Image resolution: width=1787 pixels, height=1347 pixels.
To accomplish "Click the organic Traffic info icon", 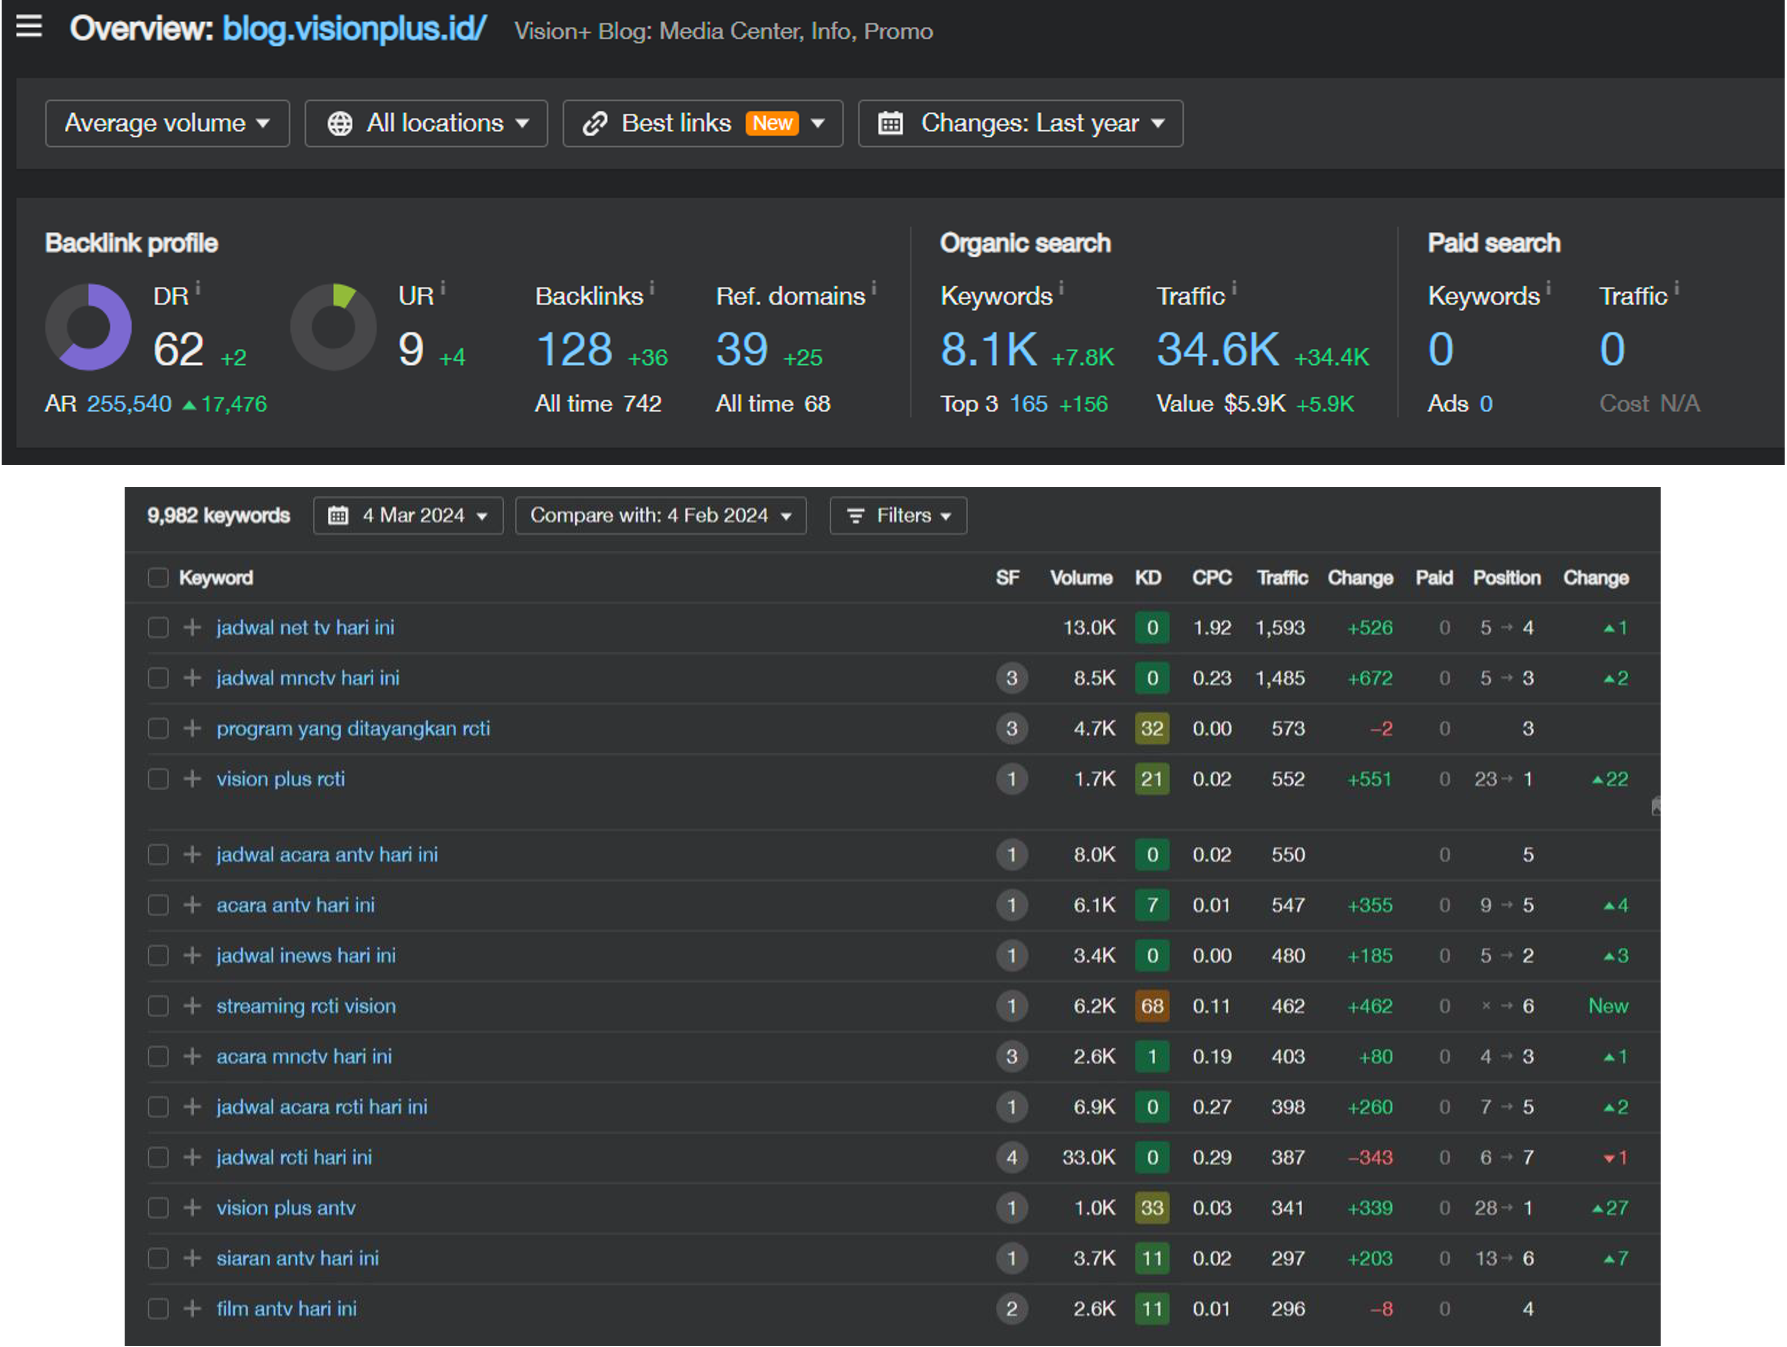I will click(1234, 288).
